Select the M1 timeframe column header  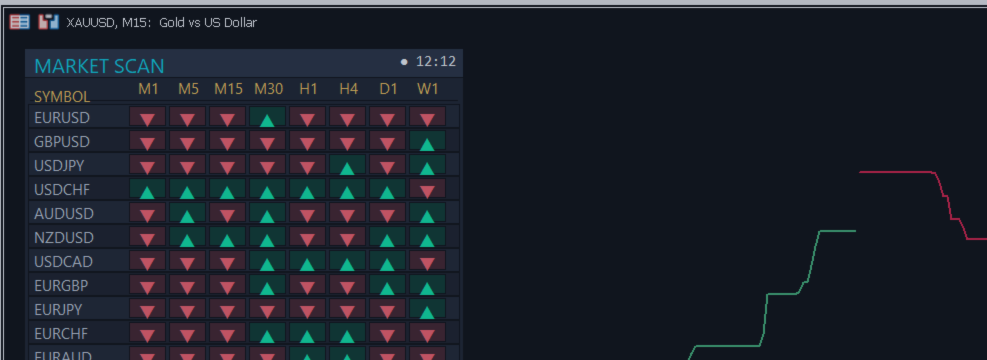[149, 89]
